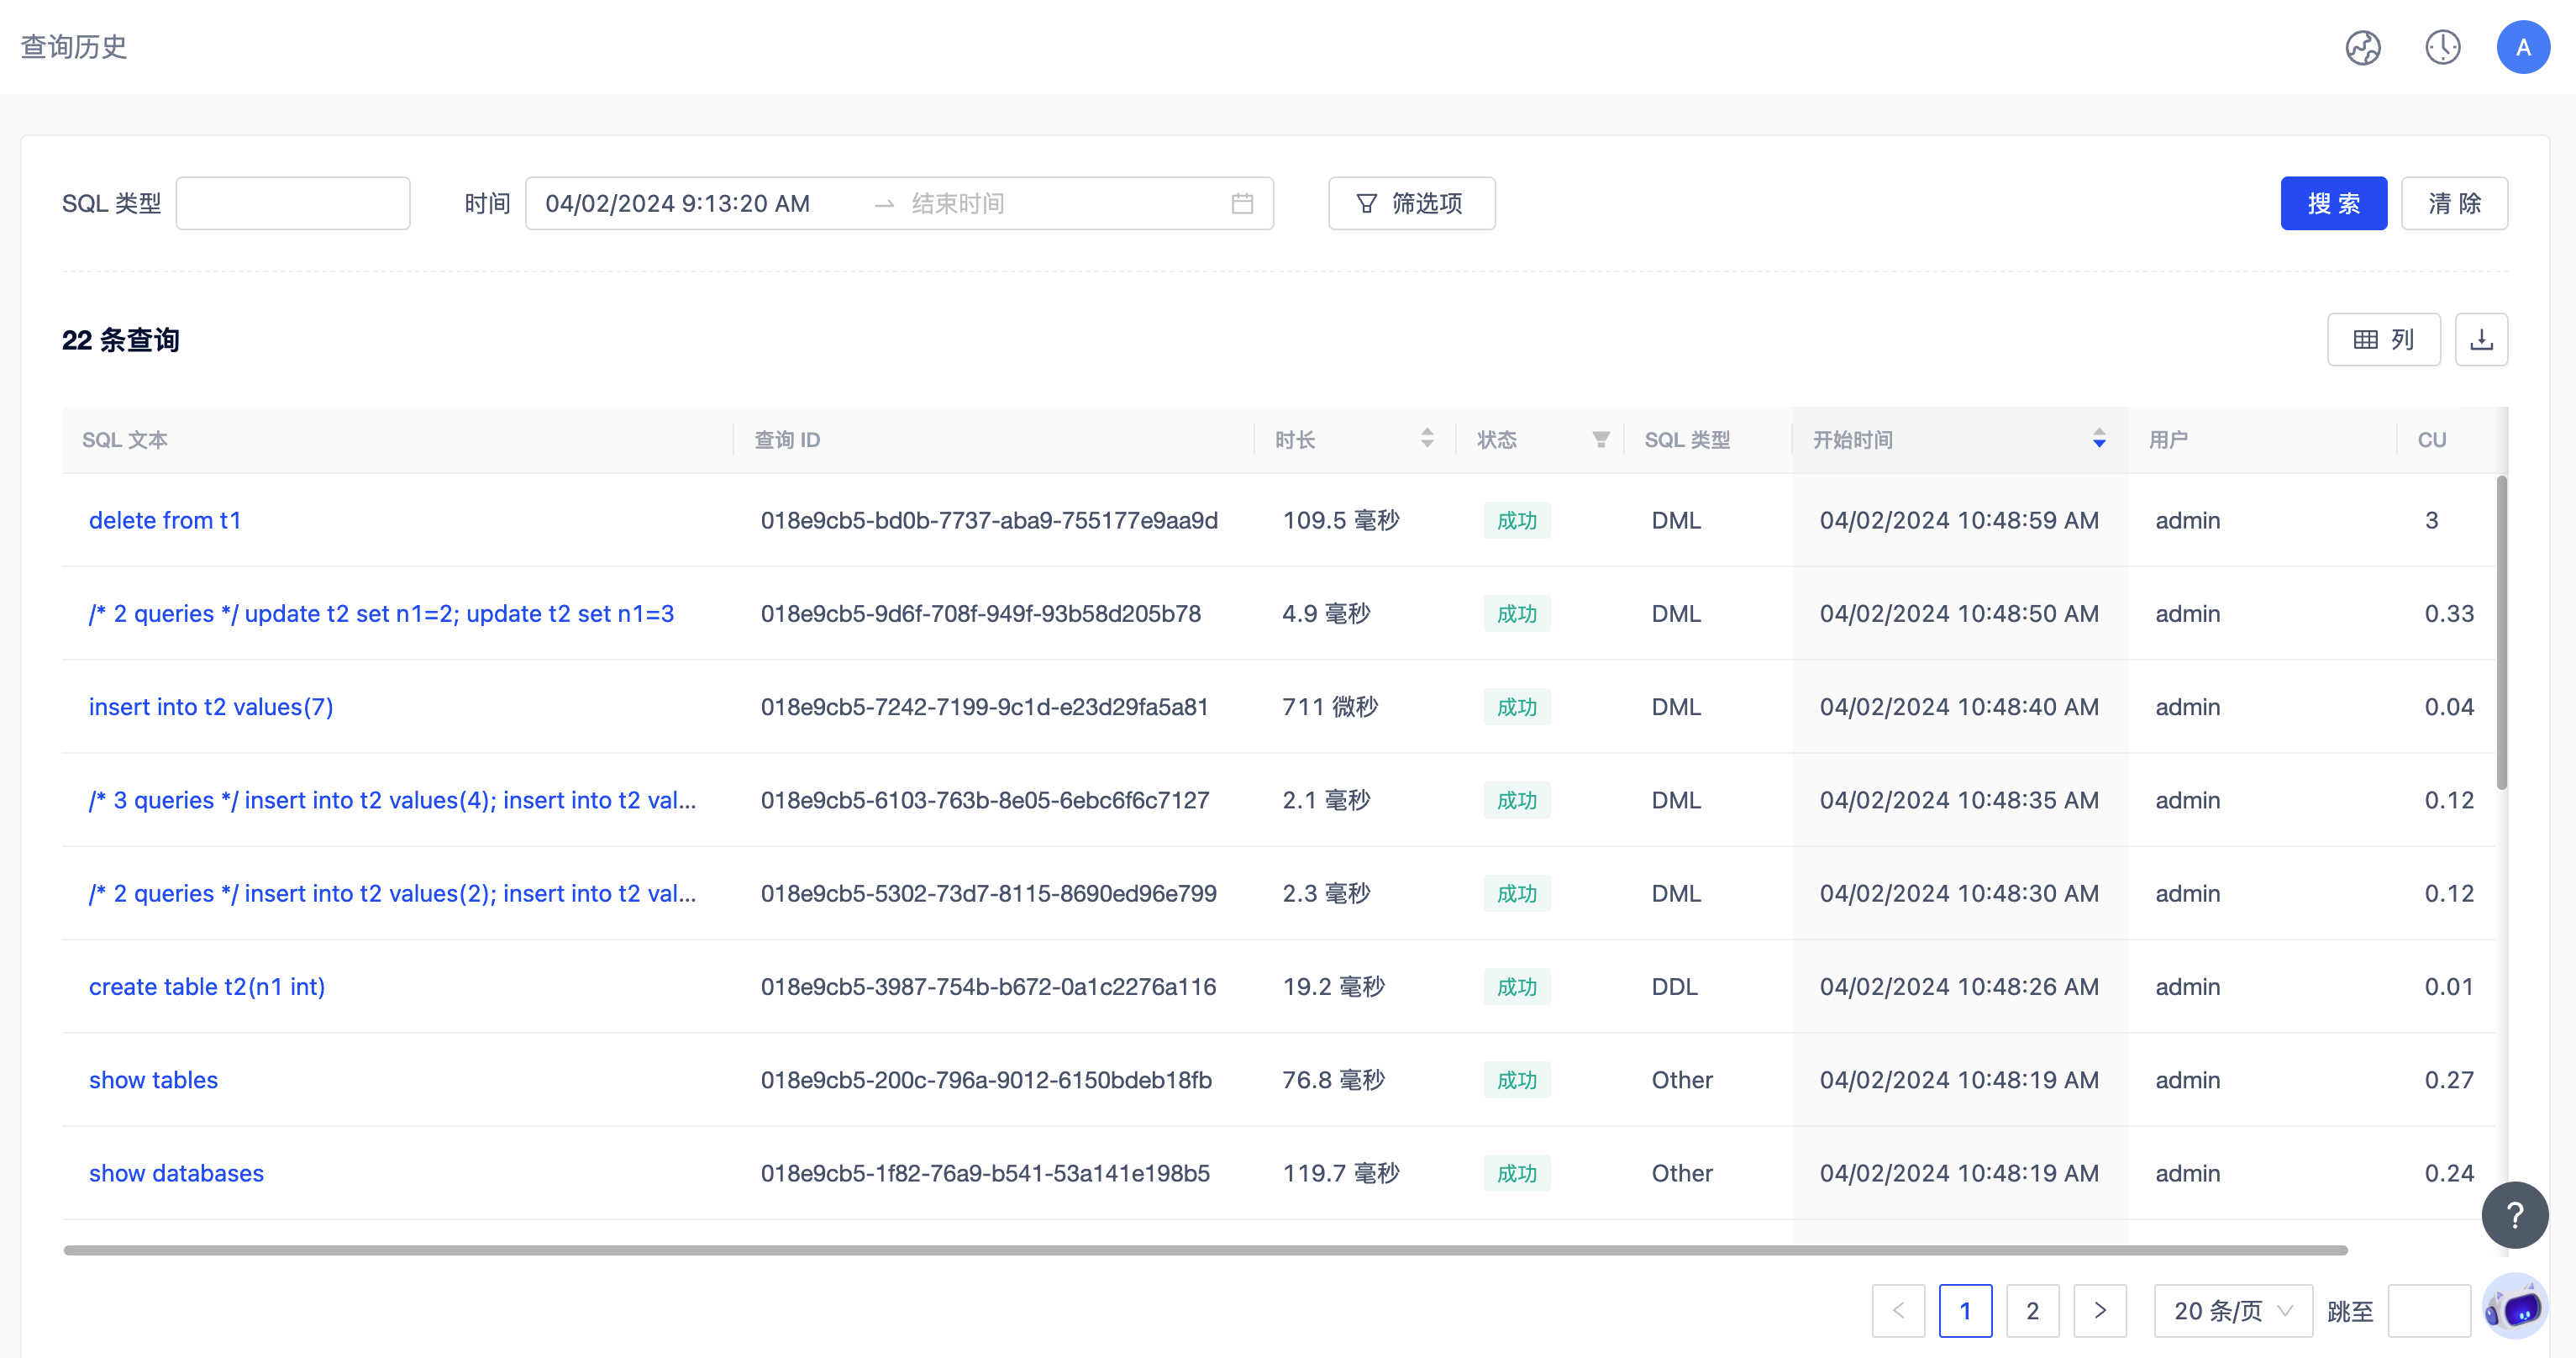Viewport: 2576px width, 1358px height.
Task: Click the blue search button
Action: click(2333, 204)
